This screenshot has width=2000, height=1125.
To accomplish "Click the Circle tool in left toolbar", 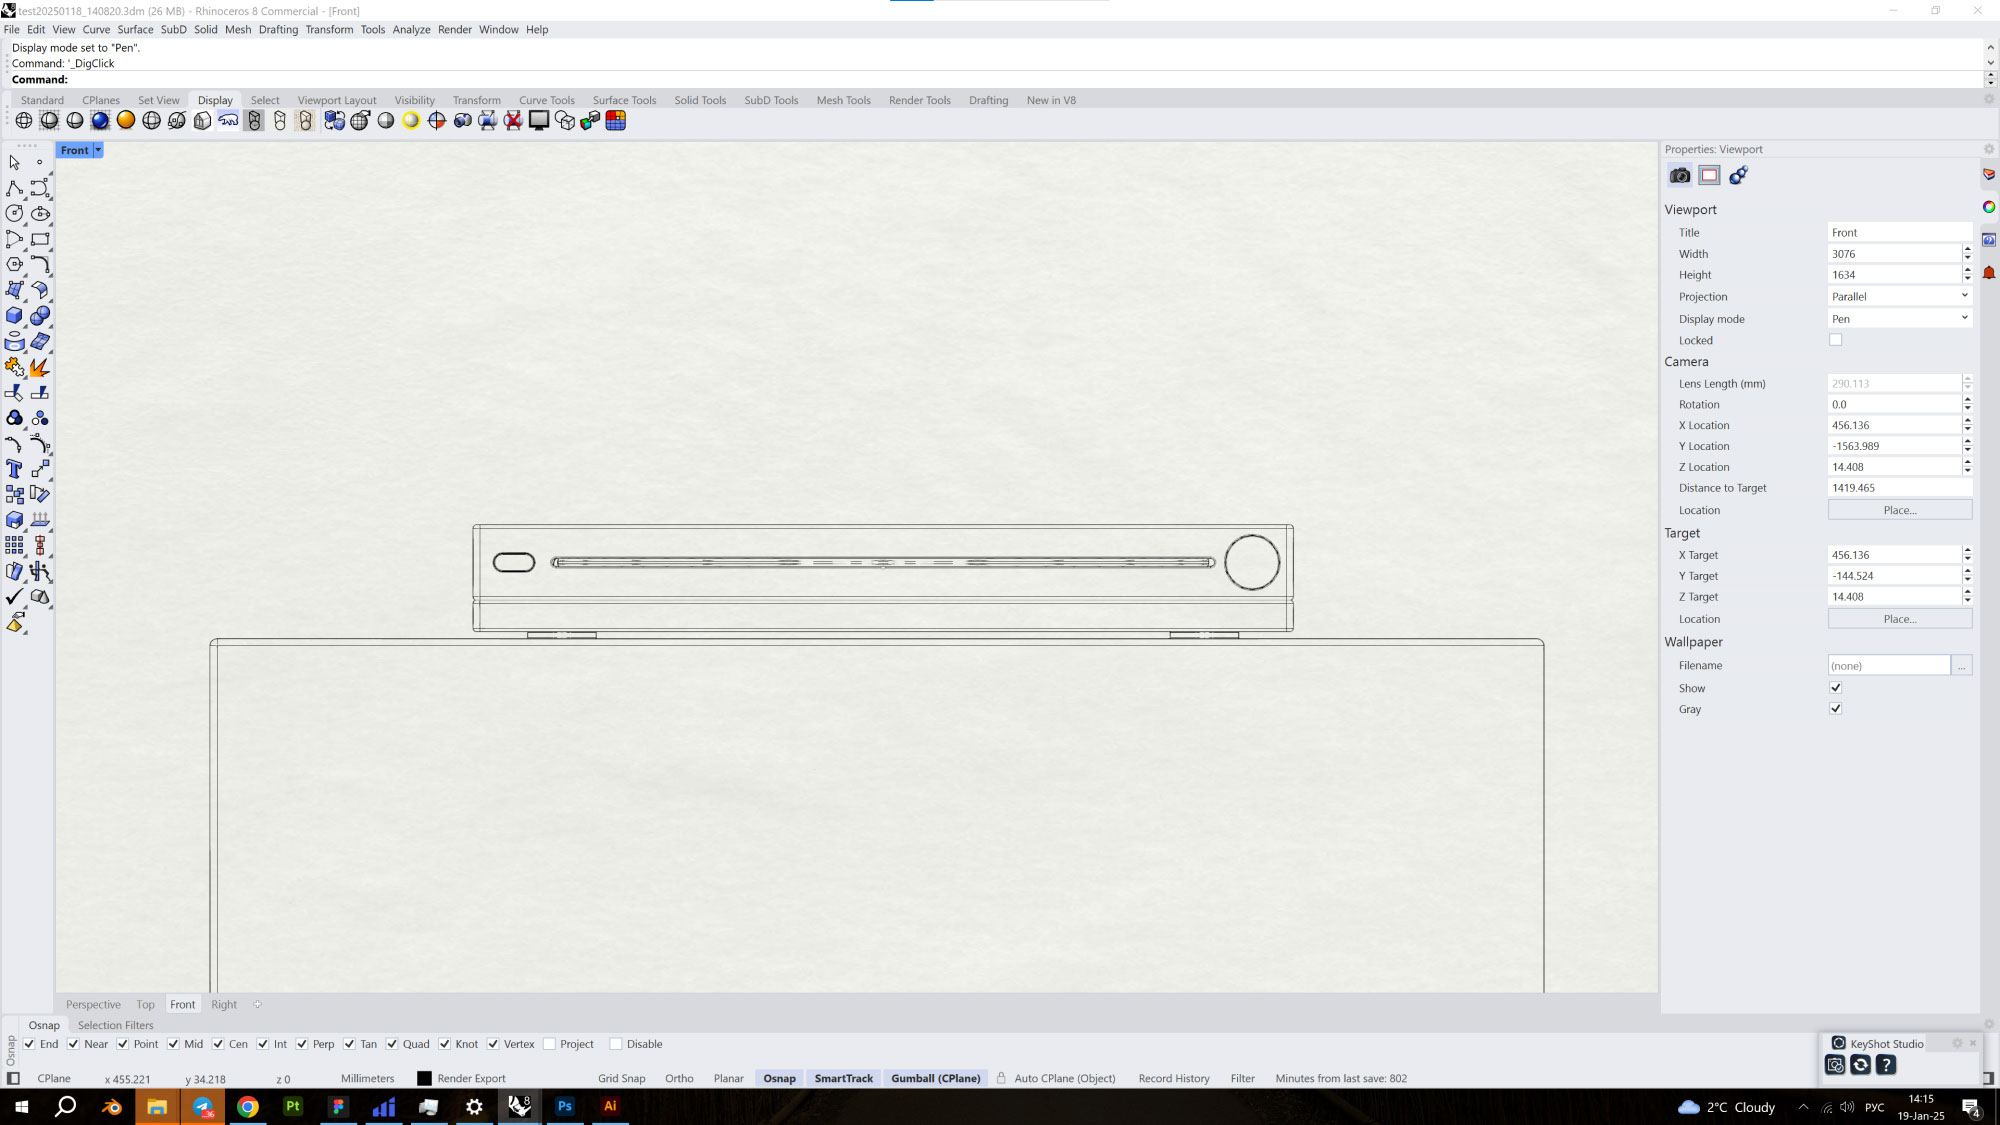I will [14, 213].
